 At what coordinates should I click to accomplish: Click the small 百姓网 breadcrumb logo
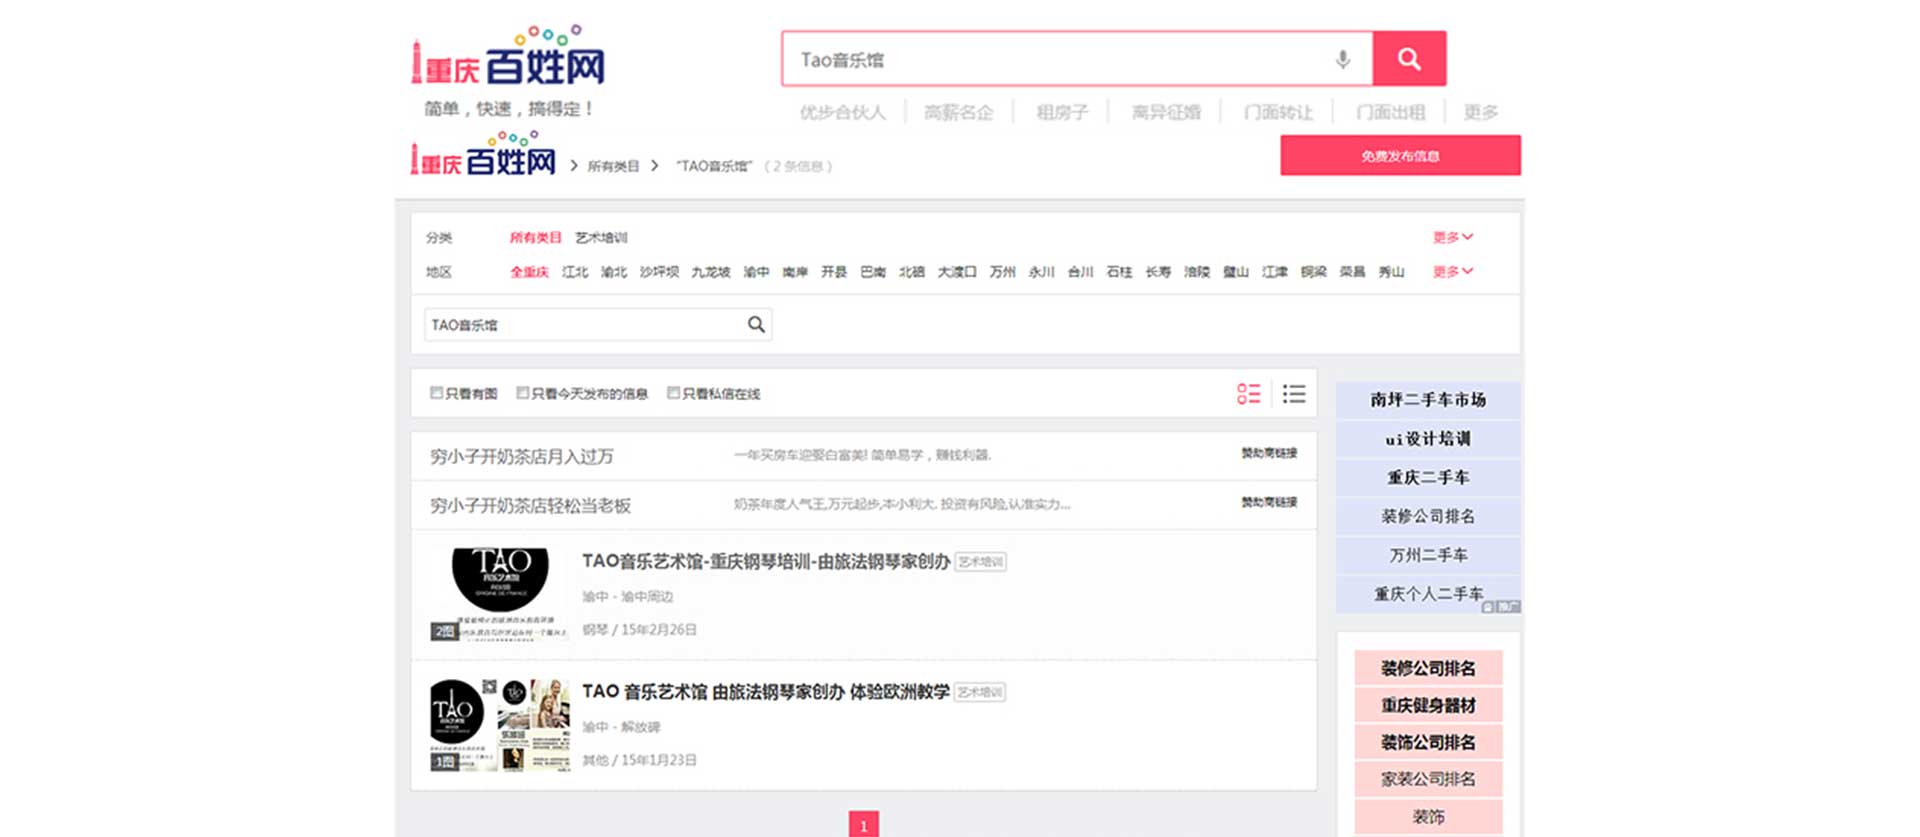click(x=484, y=157)
